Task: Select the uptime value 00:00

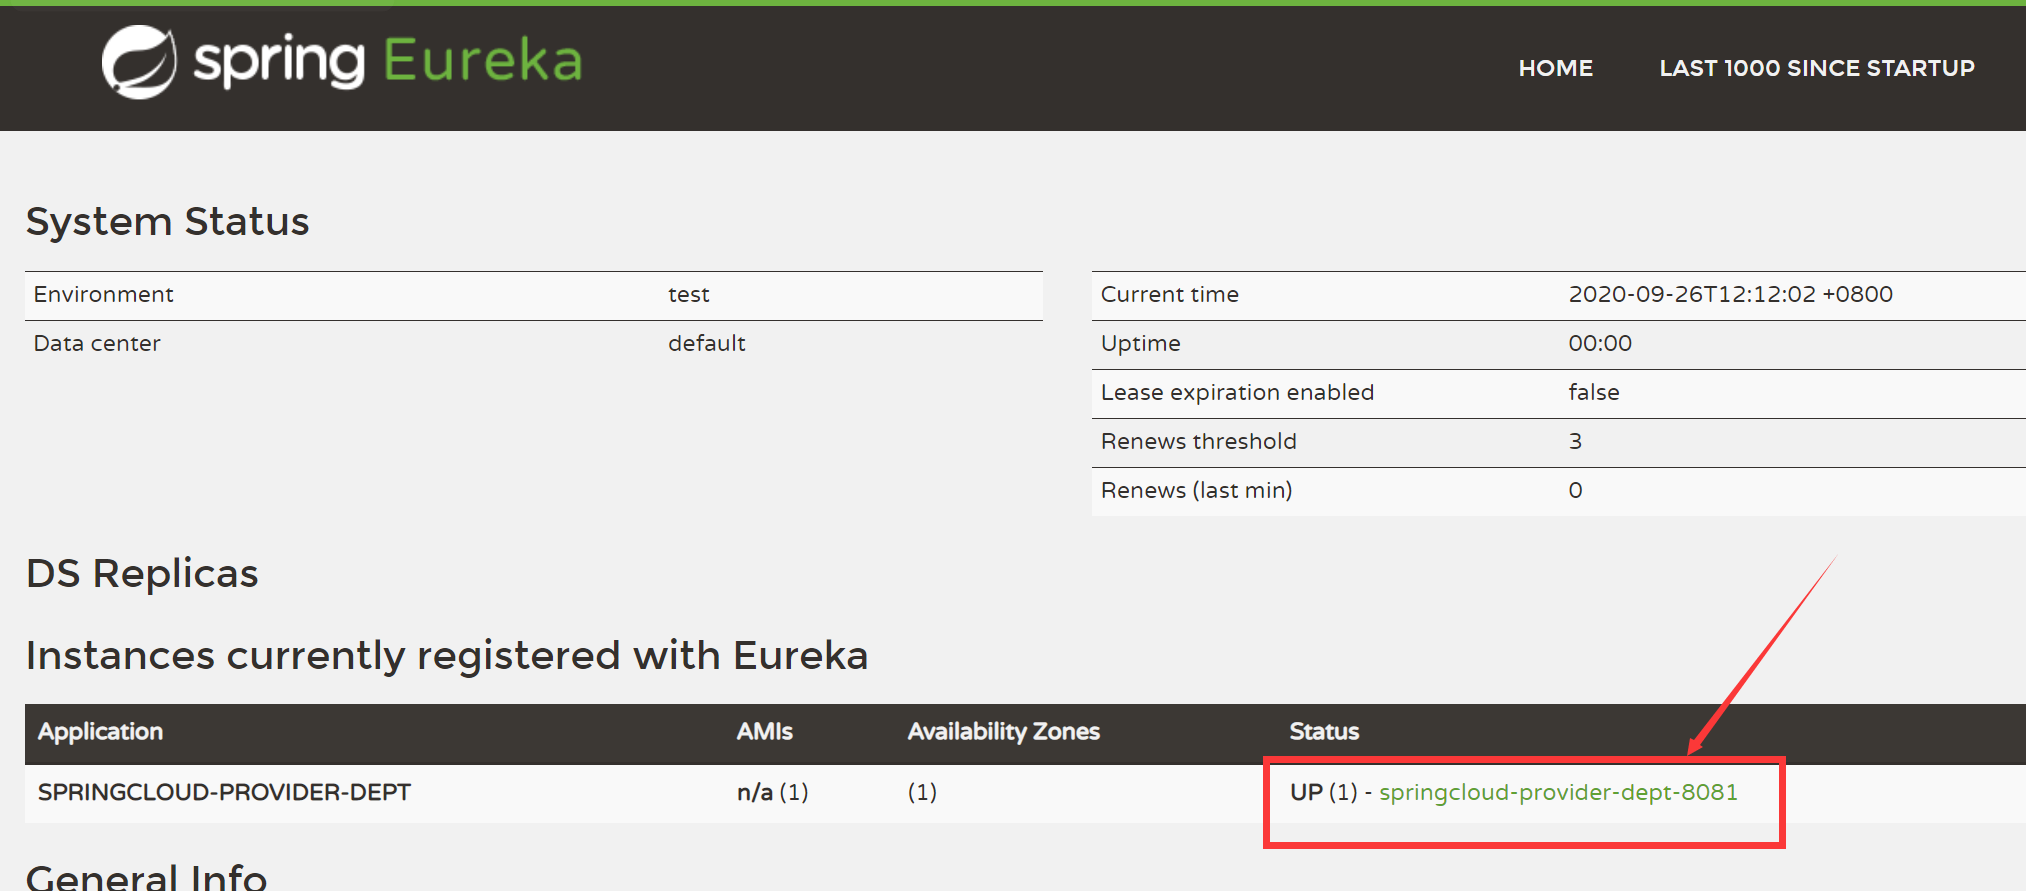Action: coord(1600,343)
